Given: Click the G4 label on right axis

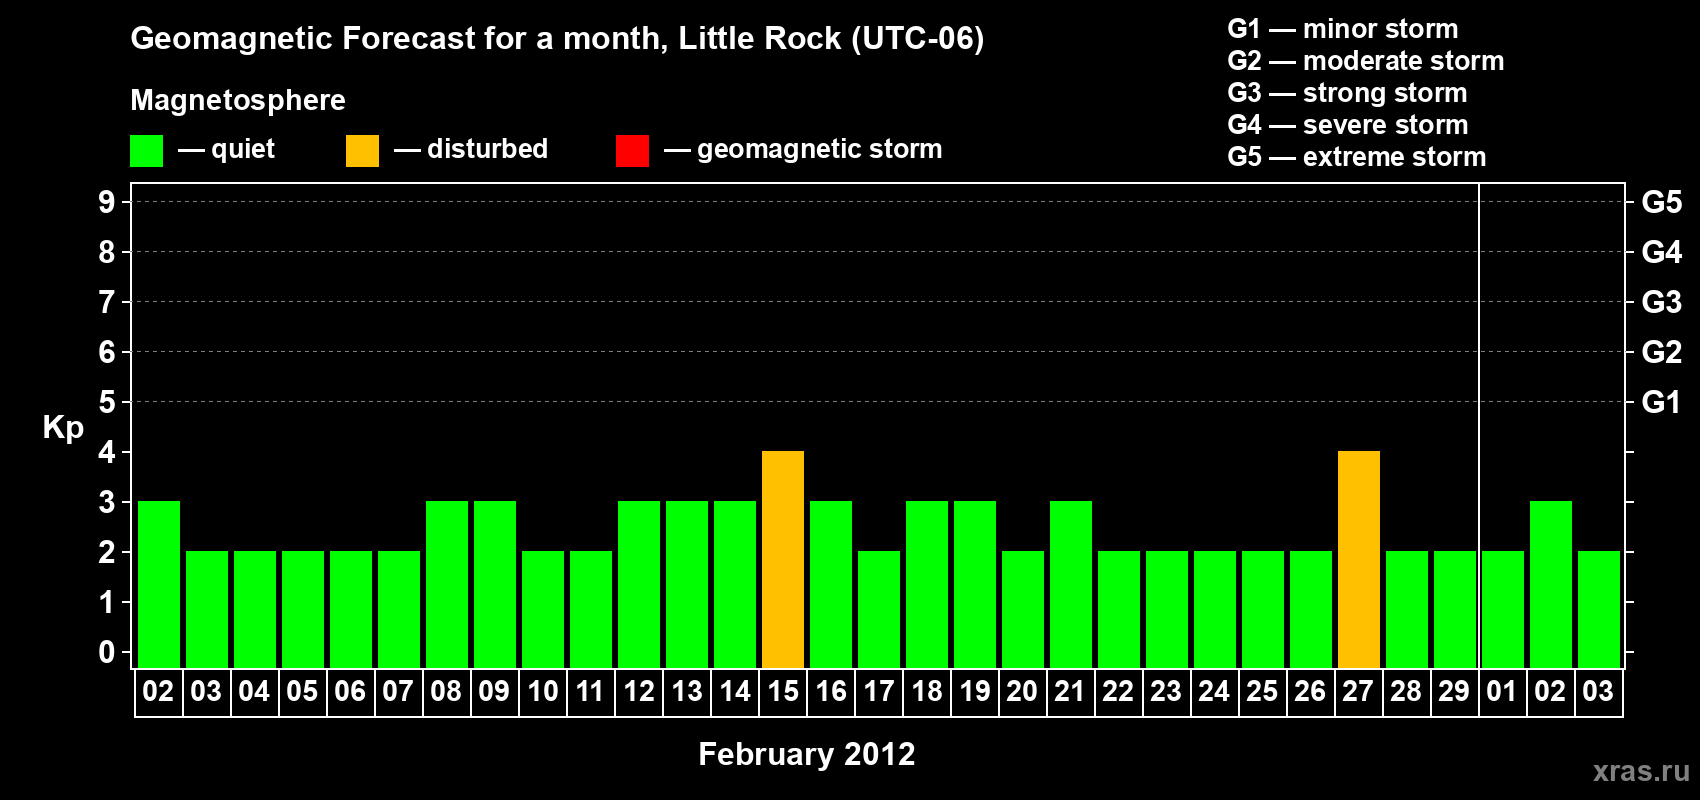Looking at the screenshot, I should coord(1661,252).
